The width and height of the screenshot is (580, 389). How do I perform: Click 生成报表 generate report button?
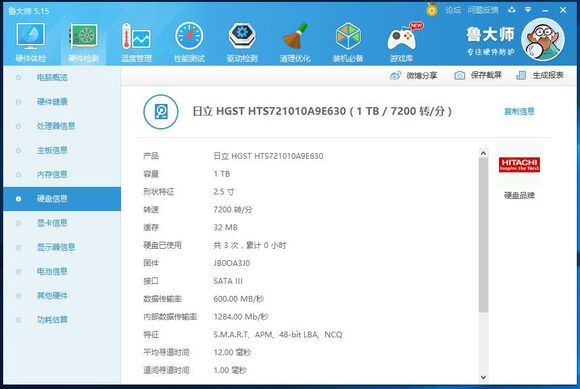pos(540,75)
